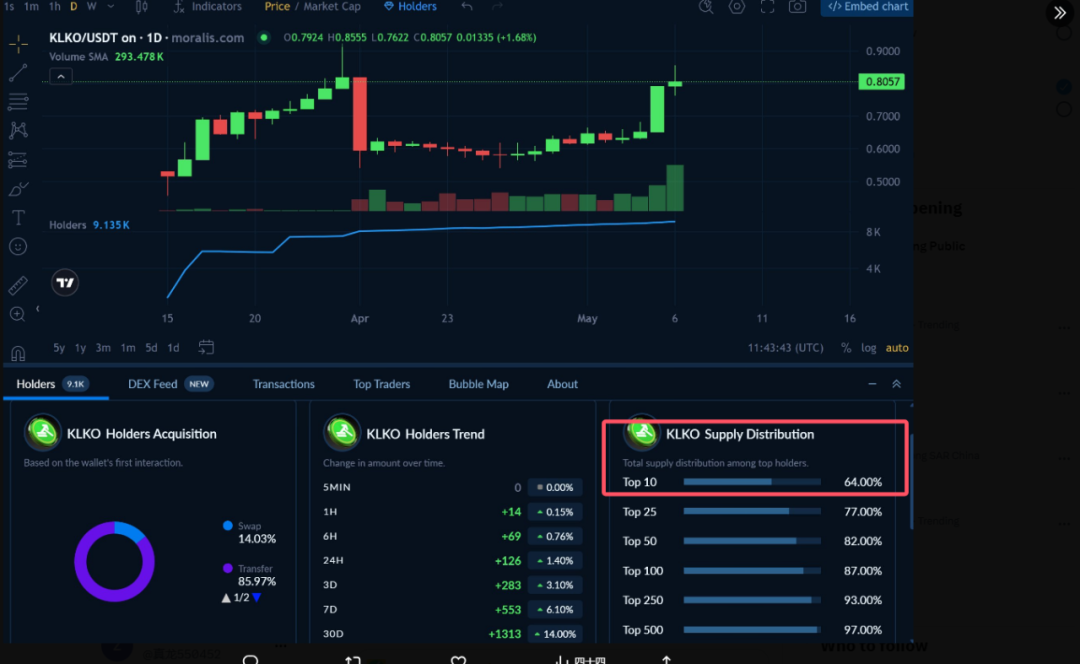Toggle the log scale option
The width and height of the screenshot is (1080, 664).
(869, 348)
